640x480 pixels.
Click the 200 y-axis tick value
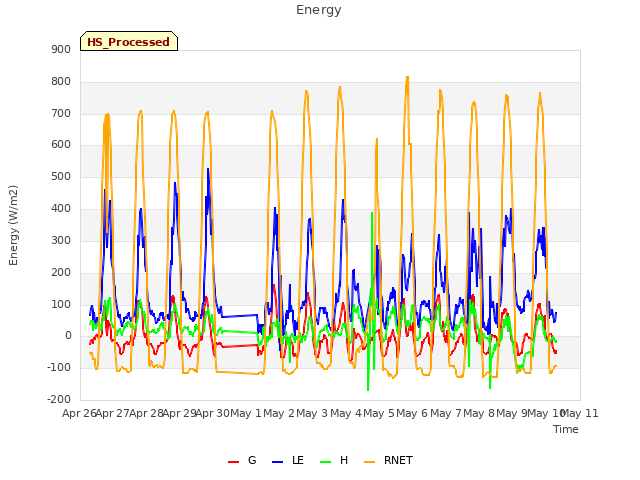(61, 272)
